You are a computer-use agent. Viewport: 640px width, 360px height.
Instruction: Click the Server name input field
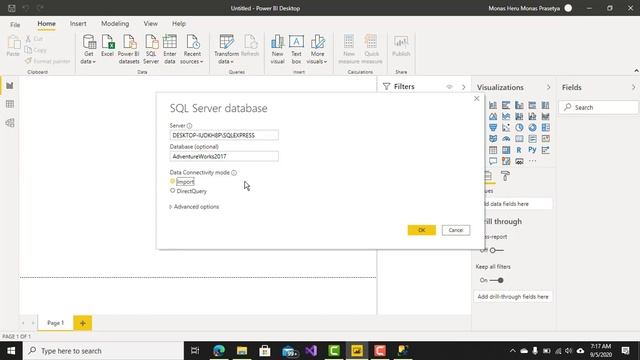(x=224, y=135)
